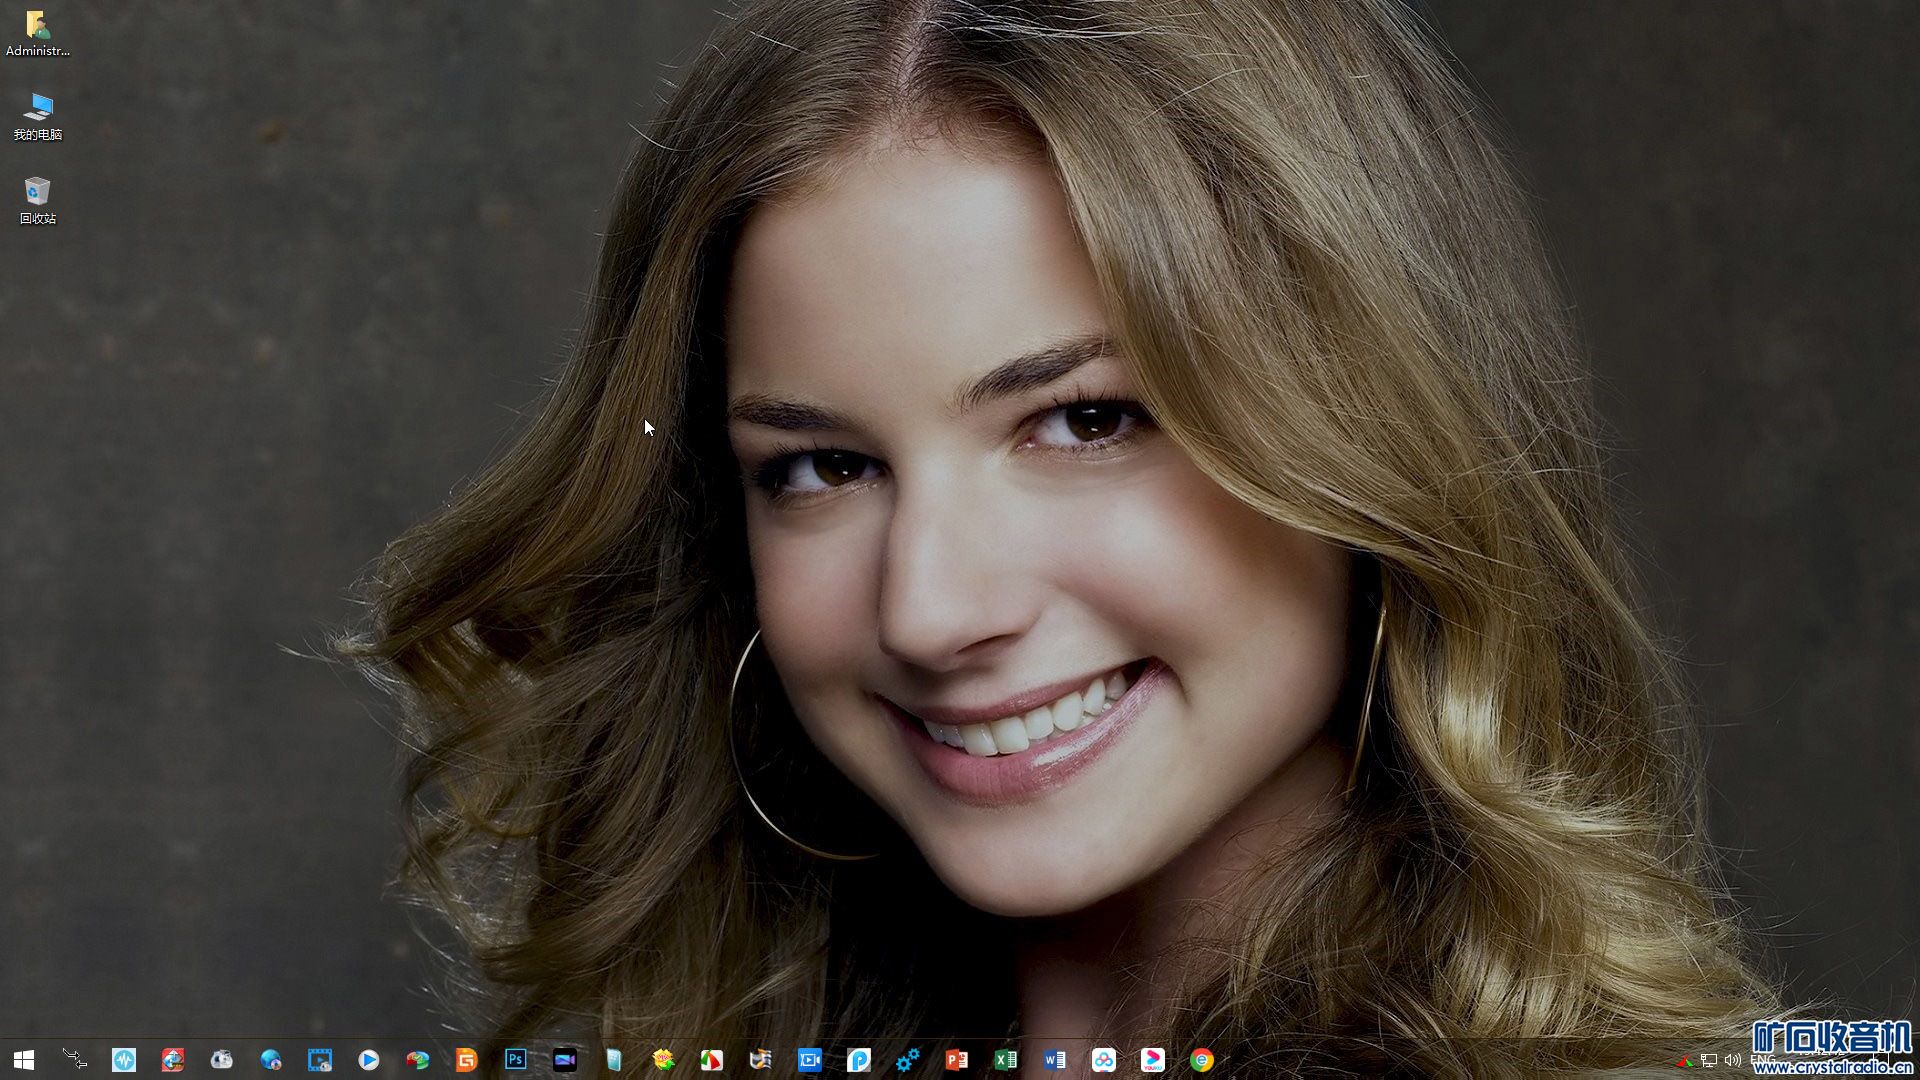Open the blue P letter app icon

[859, 1059]
